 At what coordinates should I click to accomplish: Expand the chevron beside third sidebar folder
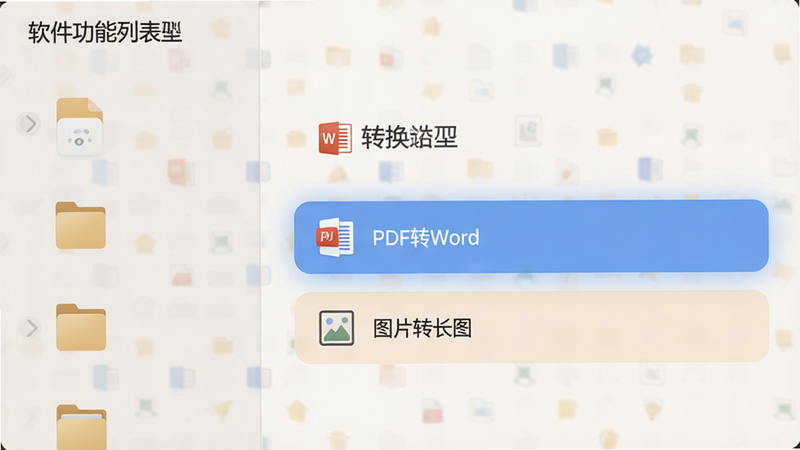[x=31, y=328]
